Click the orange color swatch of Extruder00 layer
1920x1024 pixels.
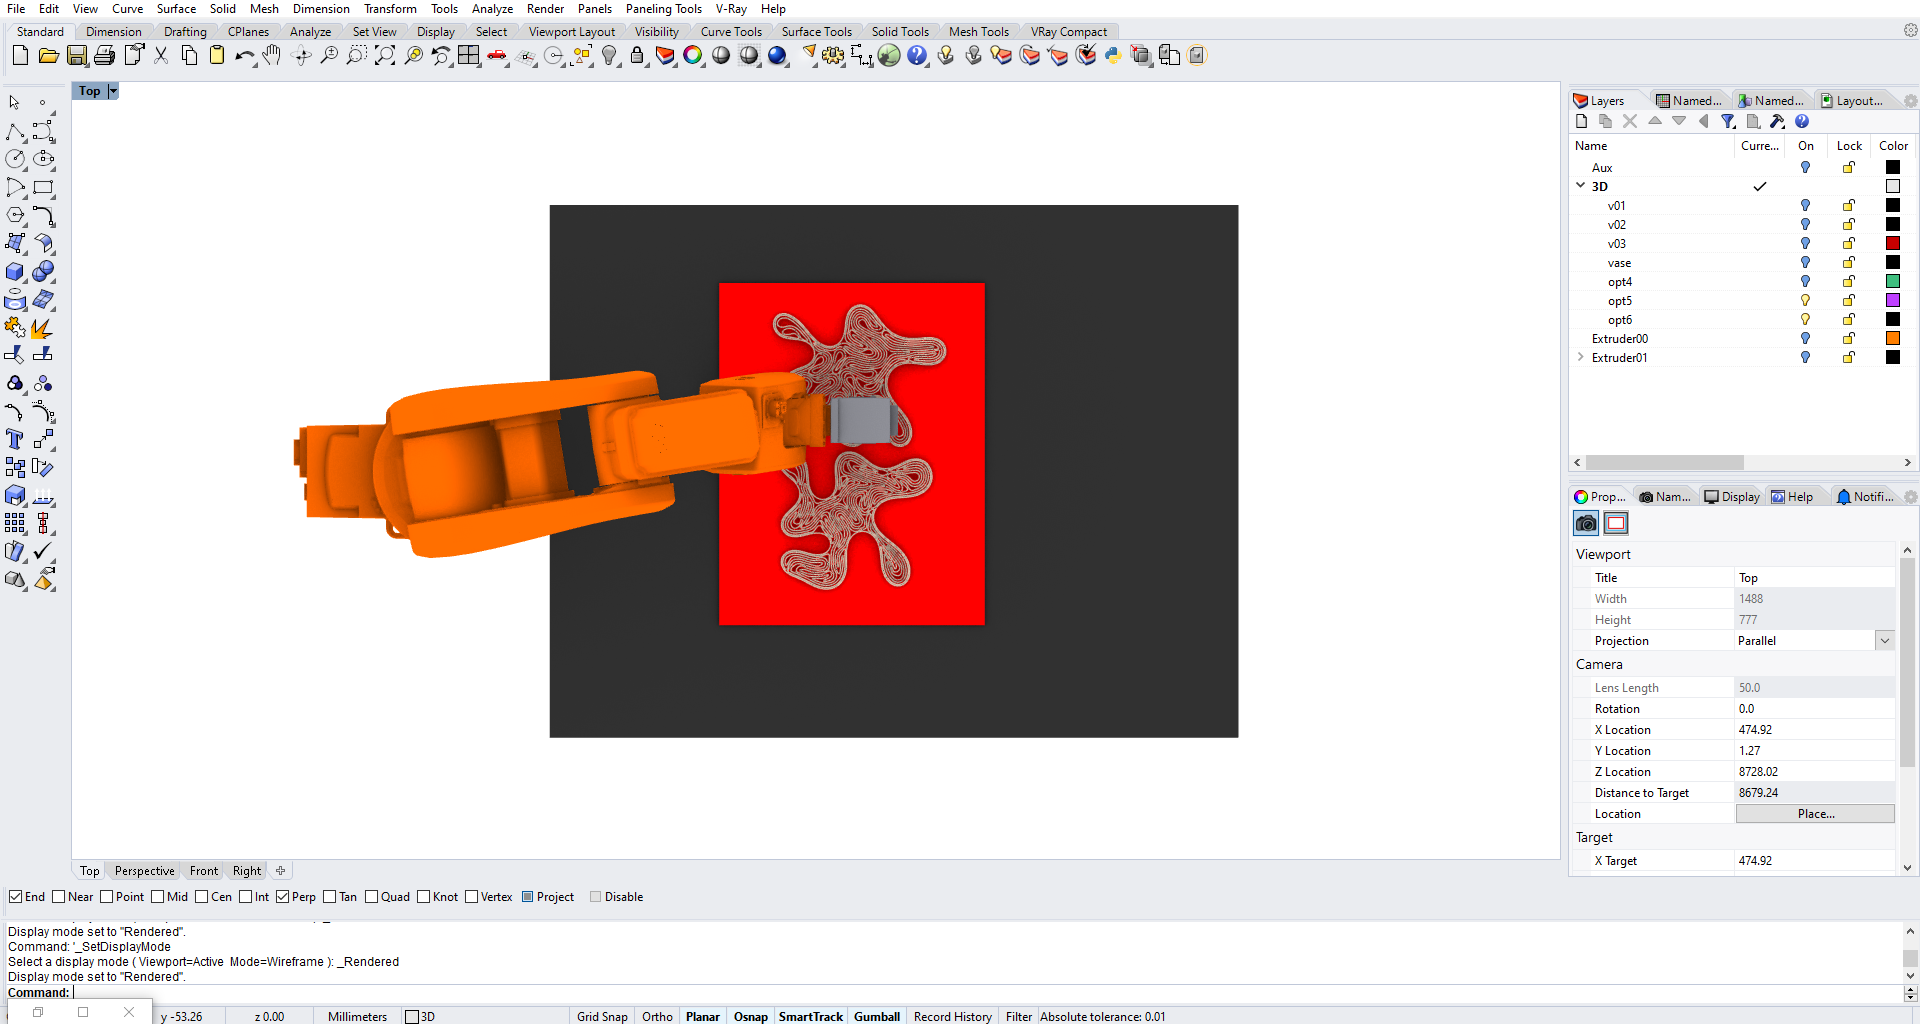pos(1892,339)
